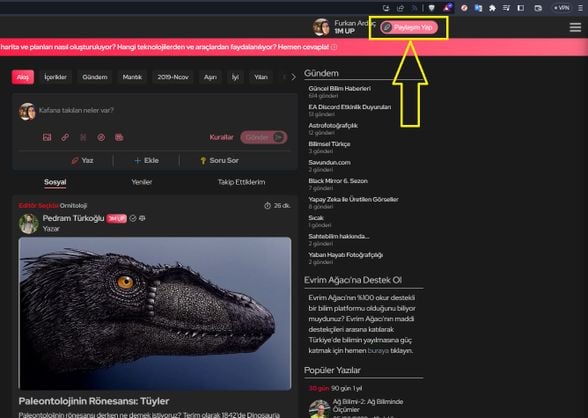Click the info icon on pink banner

pyautogui.click(x=334, y=47)
